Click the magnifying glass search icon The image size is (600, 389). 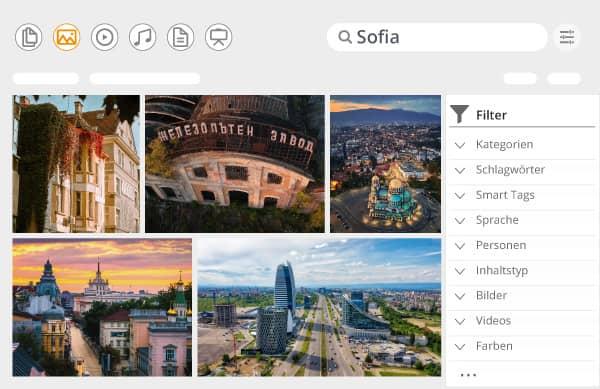[x=345, y=37]
